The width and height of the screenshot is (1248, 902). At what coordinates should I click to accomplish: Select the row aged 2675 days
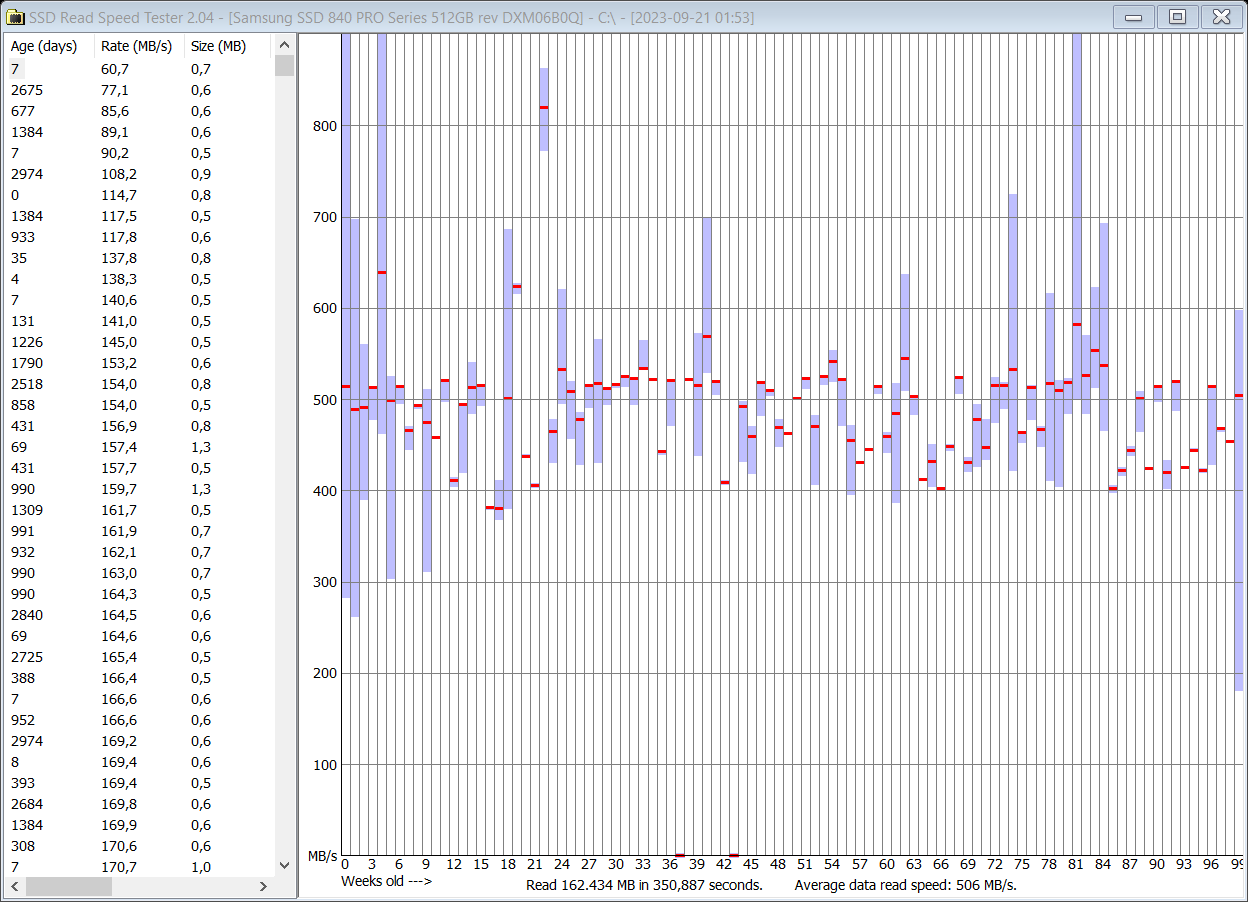coord(100,90)
